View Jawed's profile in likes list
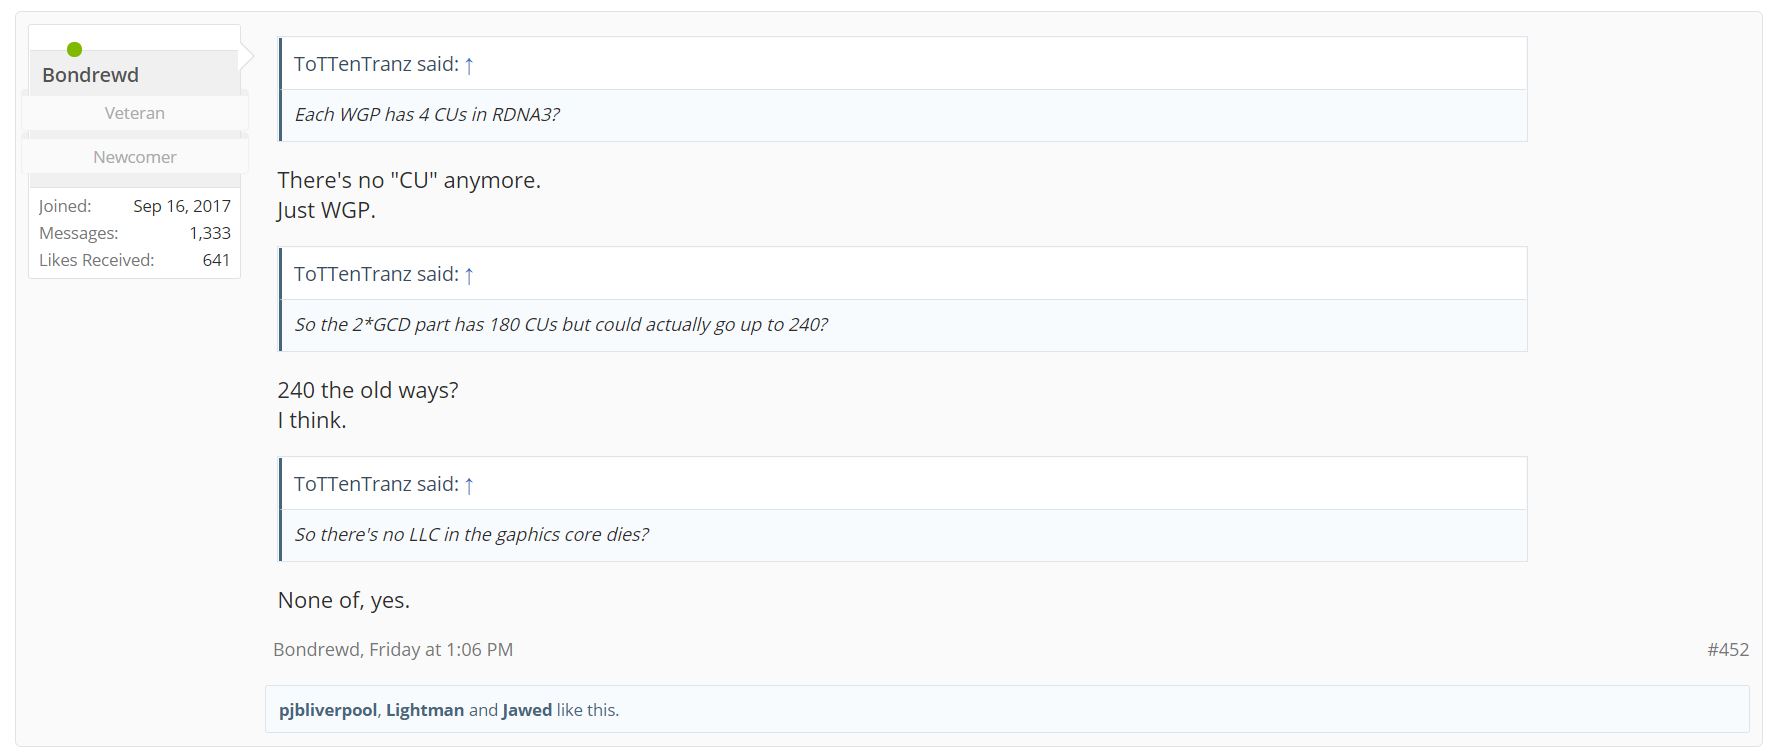This screenshot has width=1779, height=756. [527, 710]
